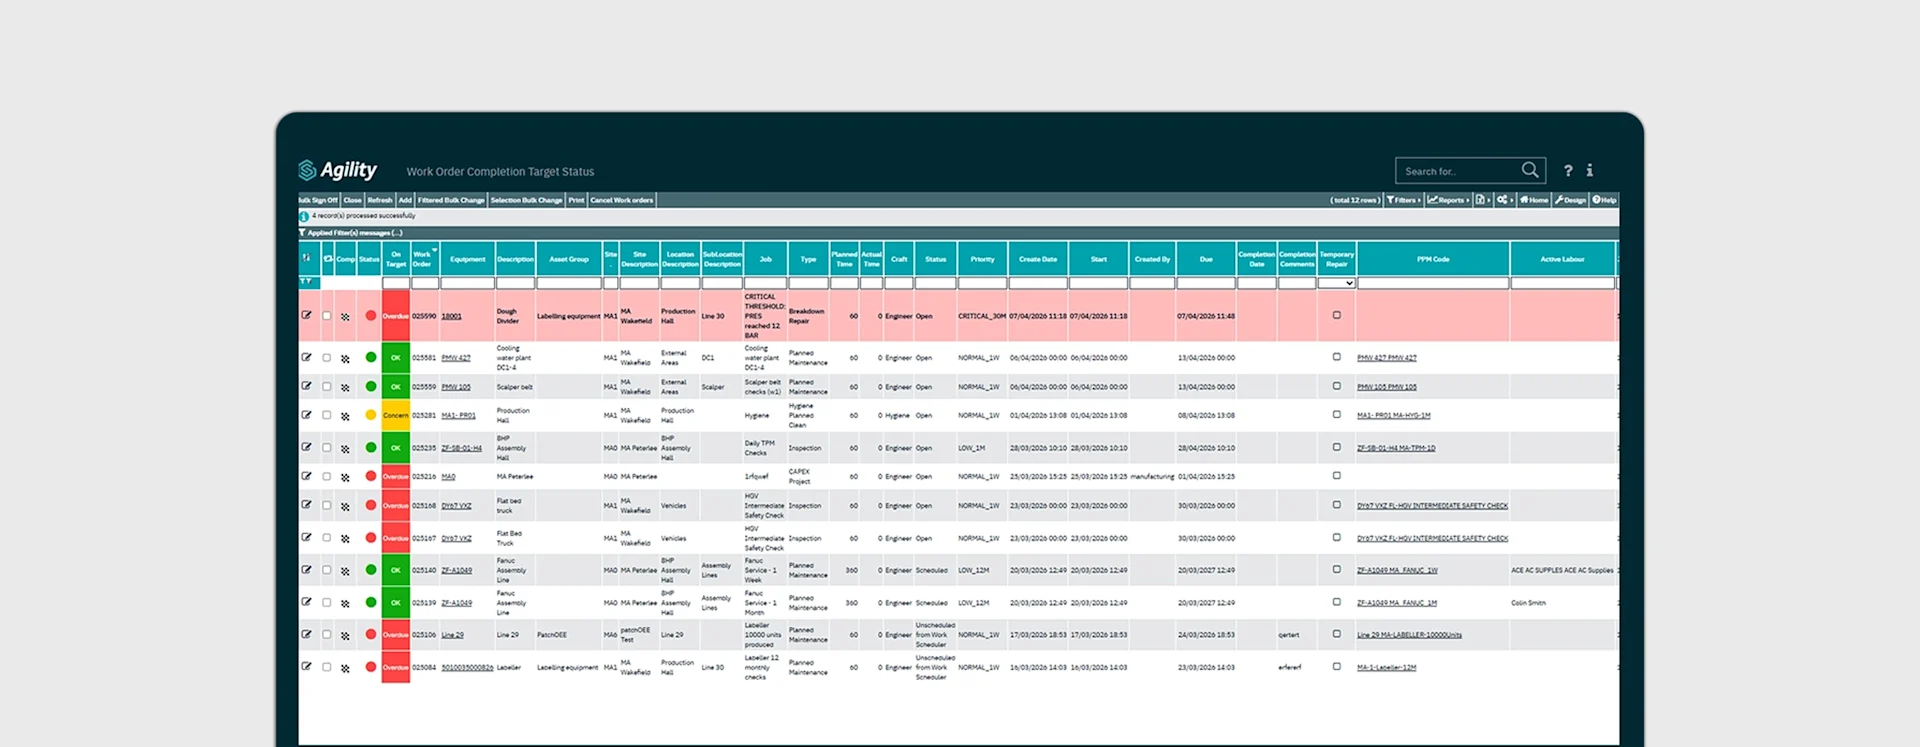Click Cancel Work orders
Screen dimensions: 1920x747
621,200
